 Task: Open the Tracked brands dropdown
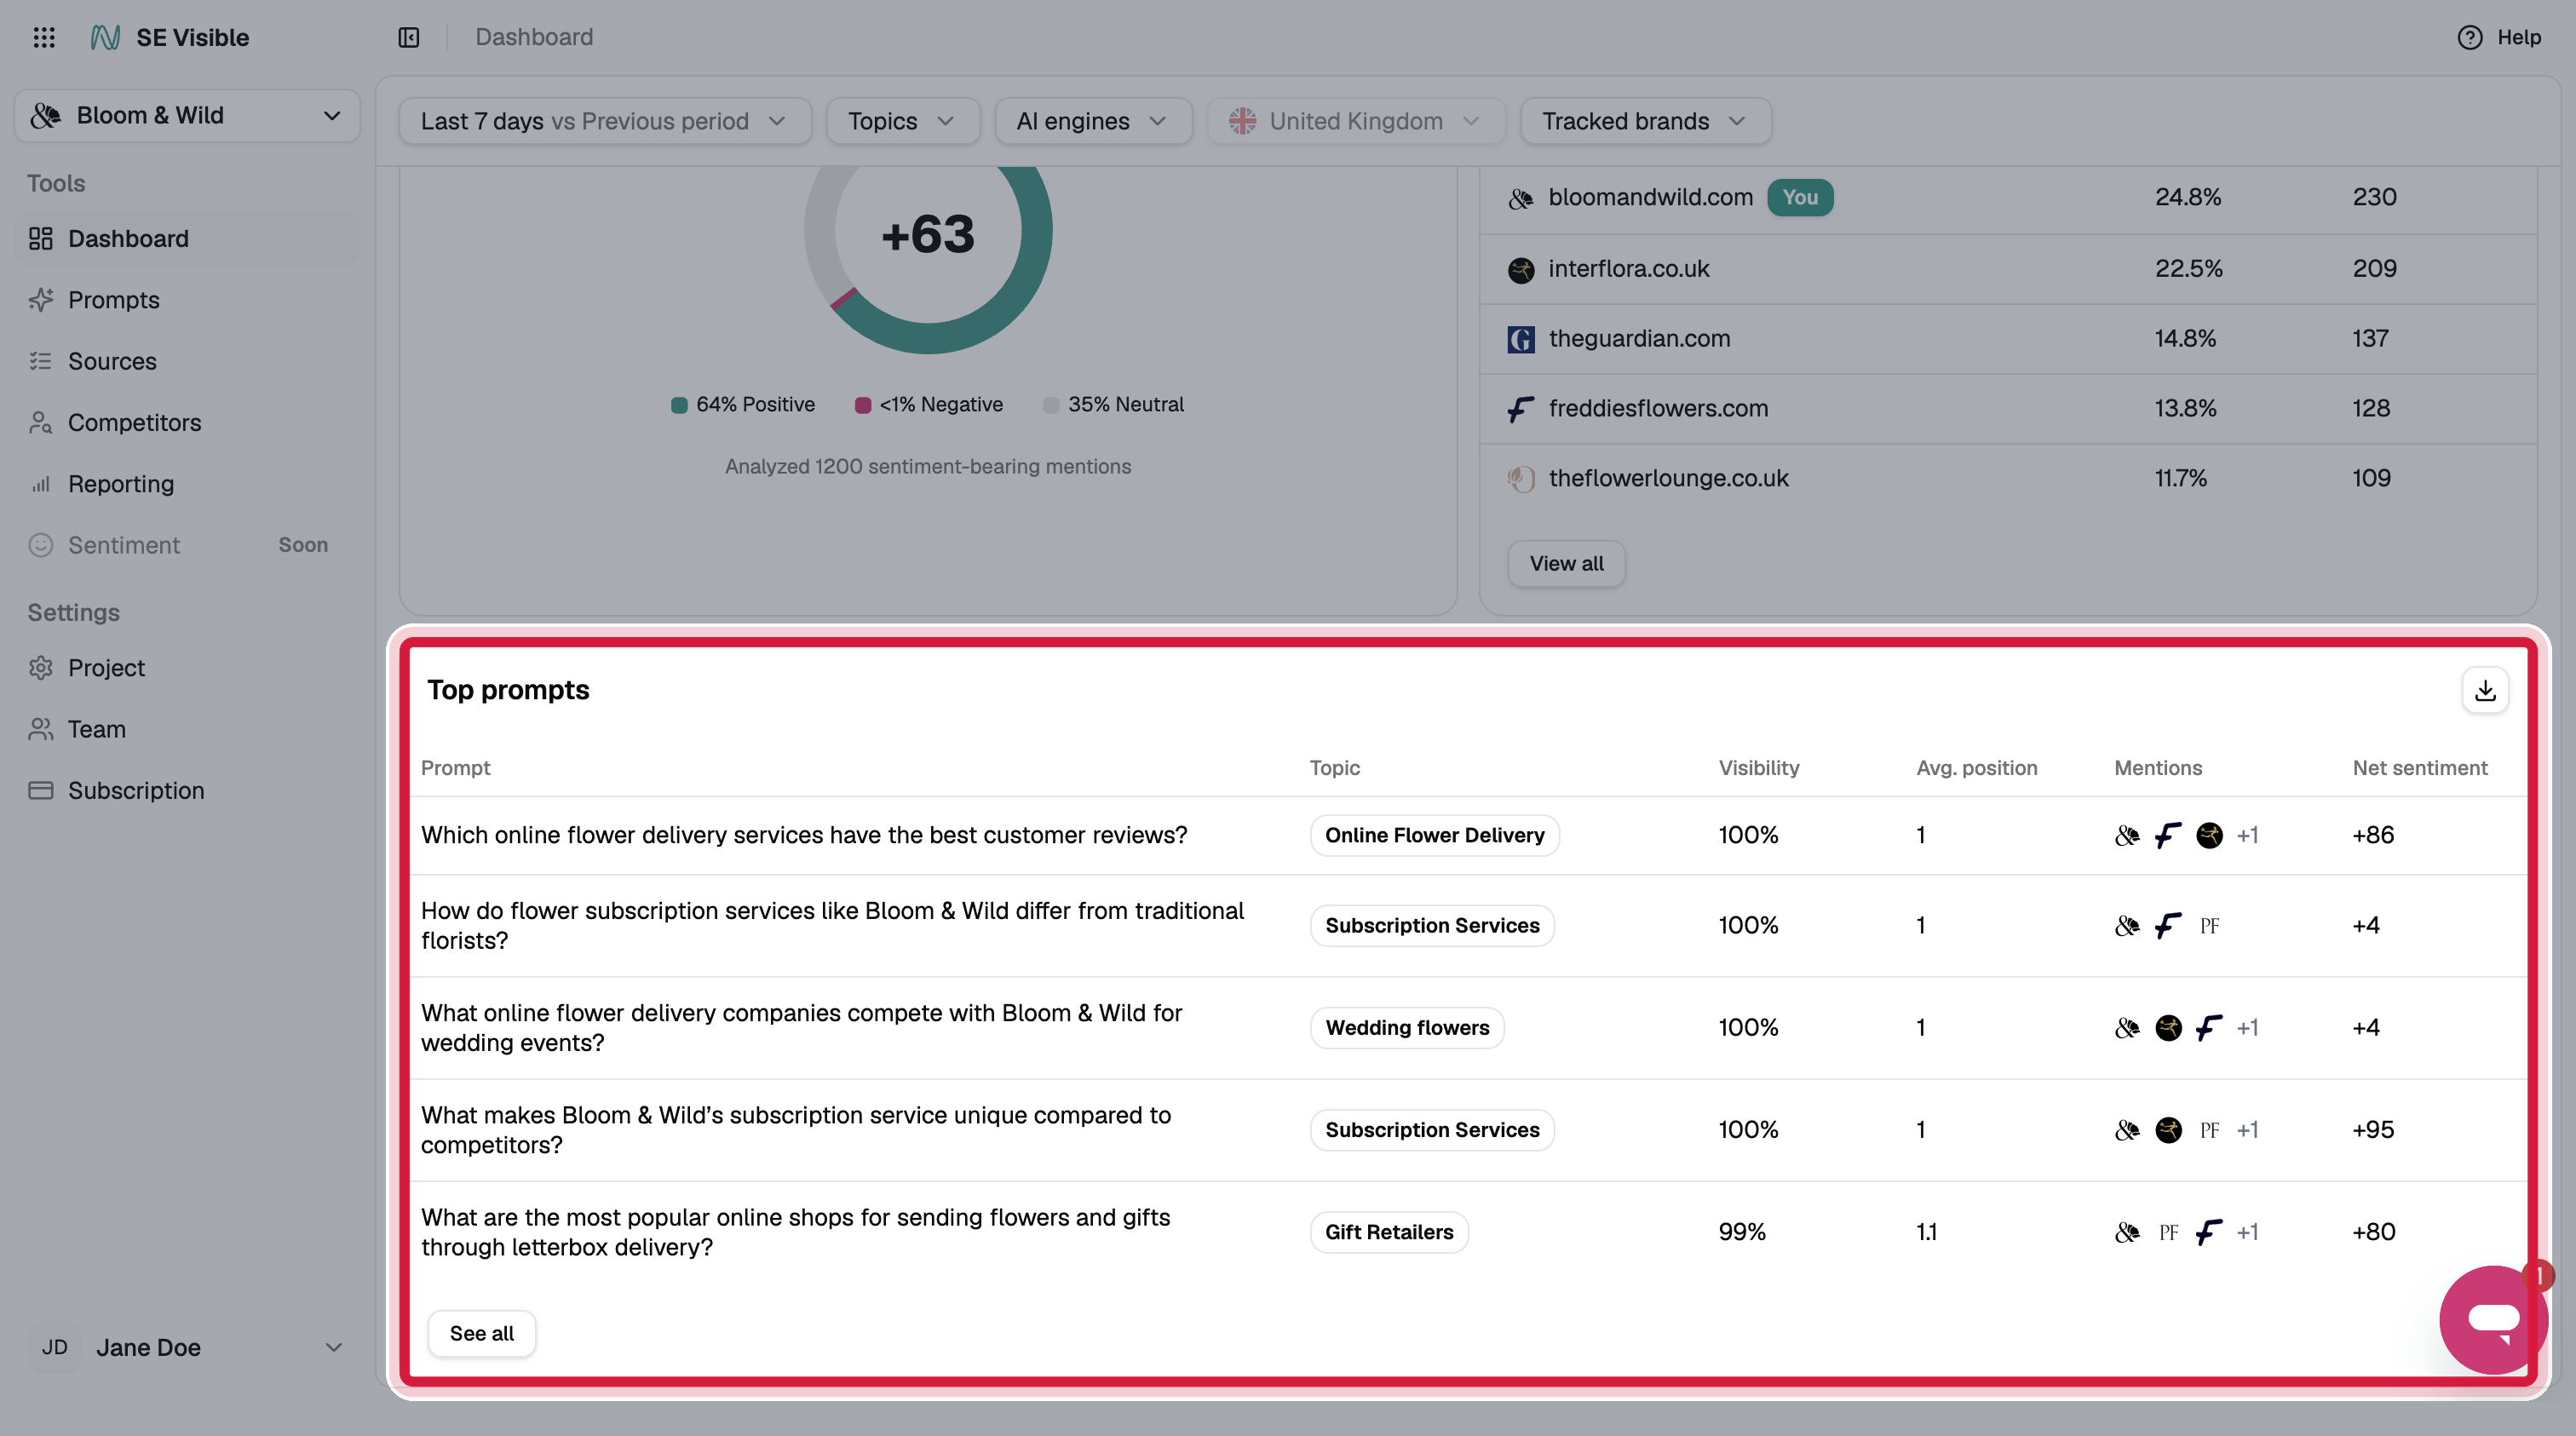coord(1645,121)
